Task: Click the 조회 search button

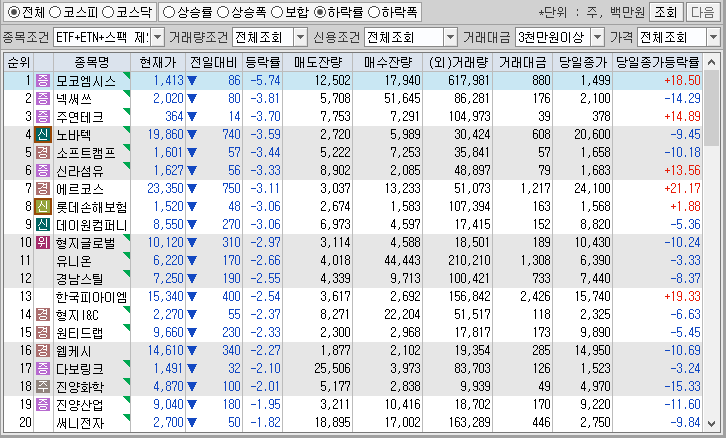Action: (x=666, y=12)
